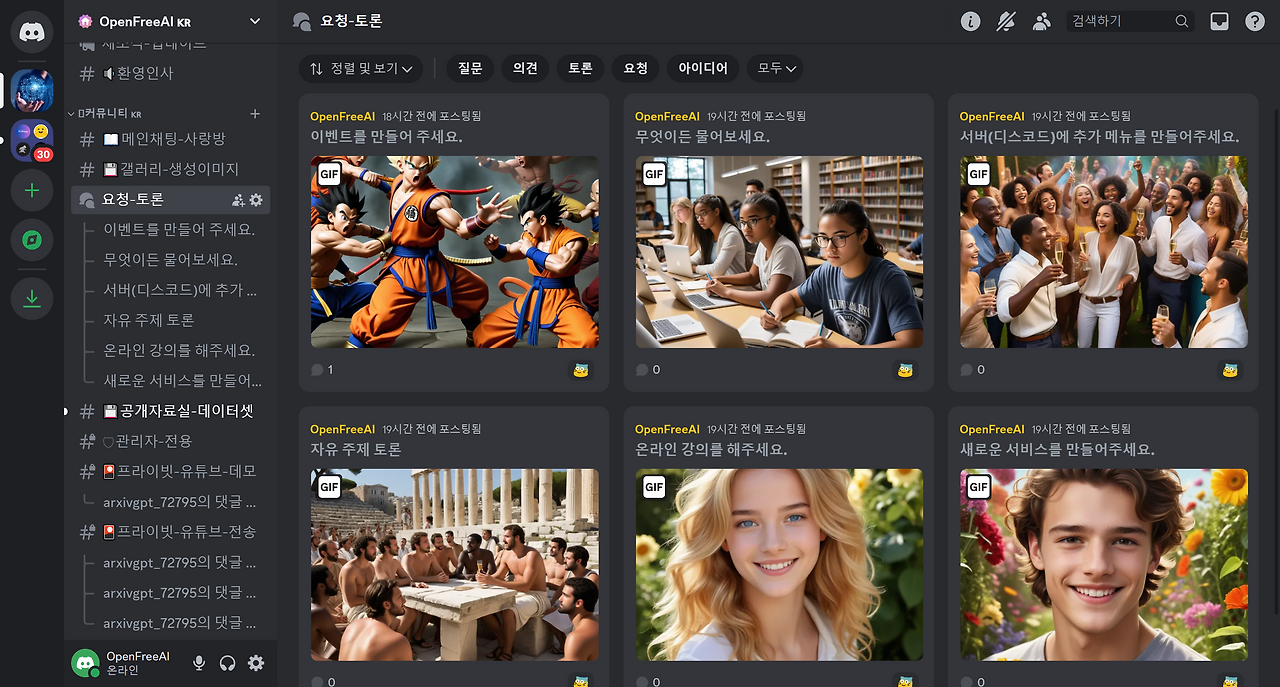Add a server using the plus icon
Viewport: 1280px width, 687px height.
click(31, 190)
